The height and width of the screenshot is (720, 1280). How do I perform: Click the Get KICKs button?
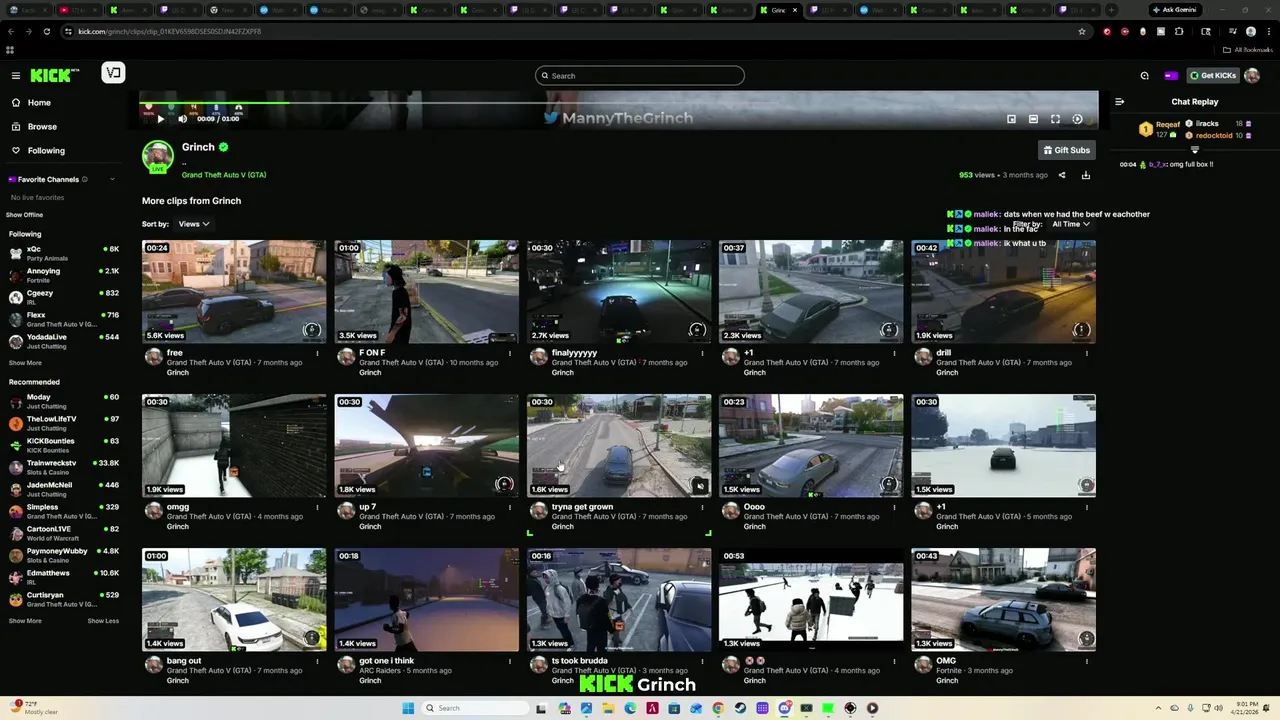tap(1212, 76)
